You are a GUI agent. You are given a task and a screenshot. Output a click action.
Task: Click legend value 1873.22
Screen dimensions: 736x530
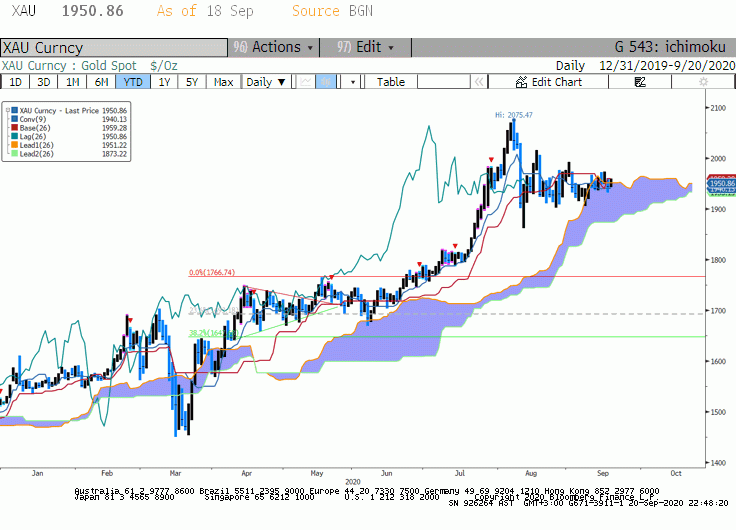point(115,154)
